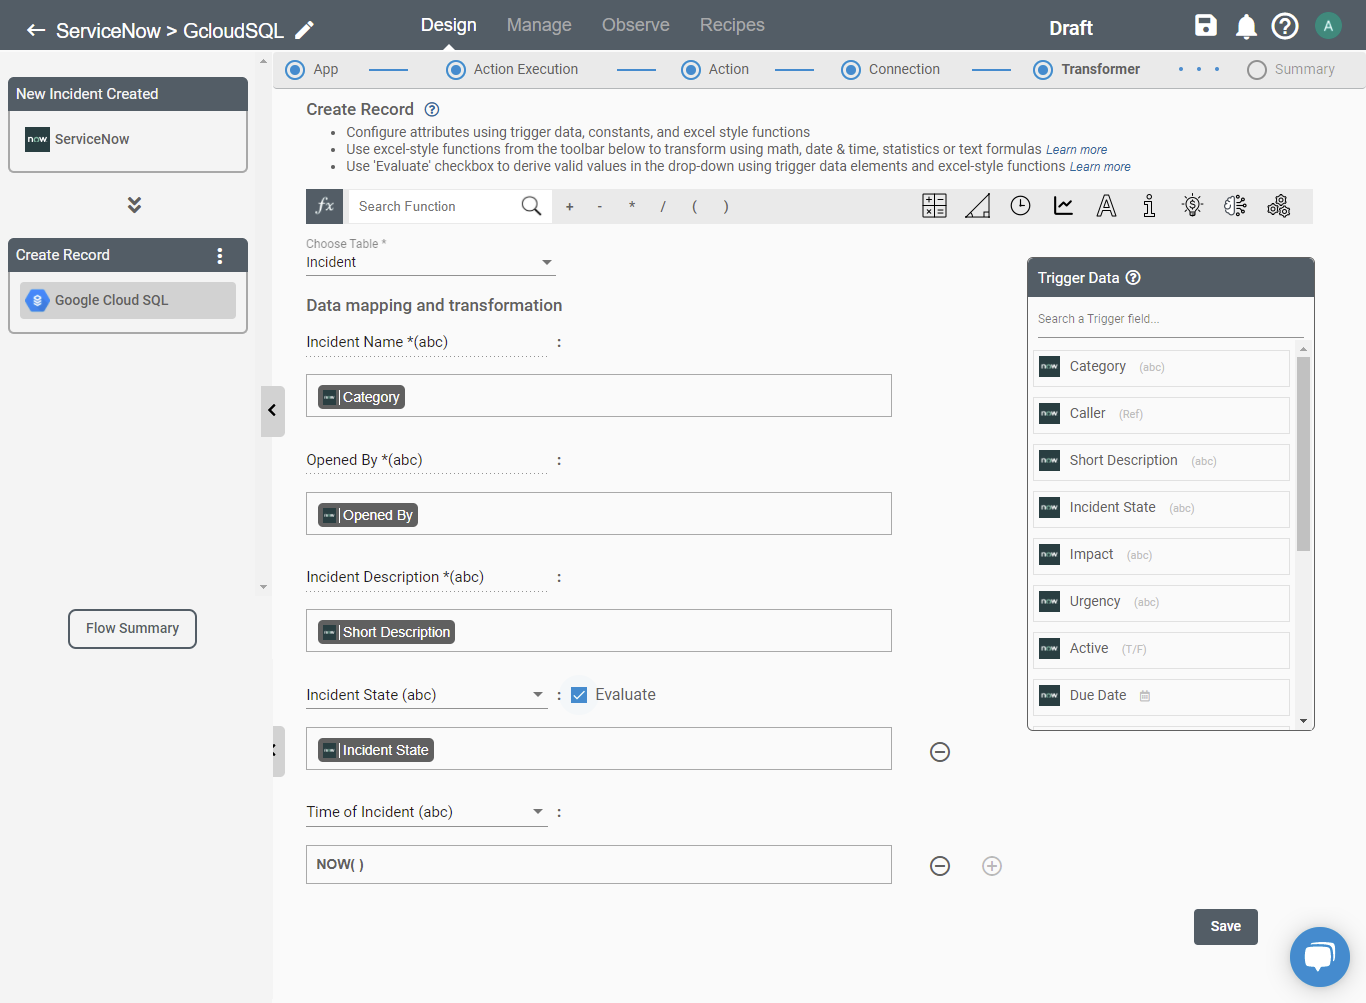Click the save disk icon in header

pos(1206,26)
